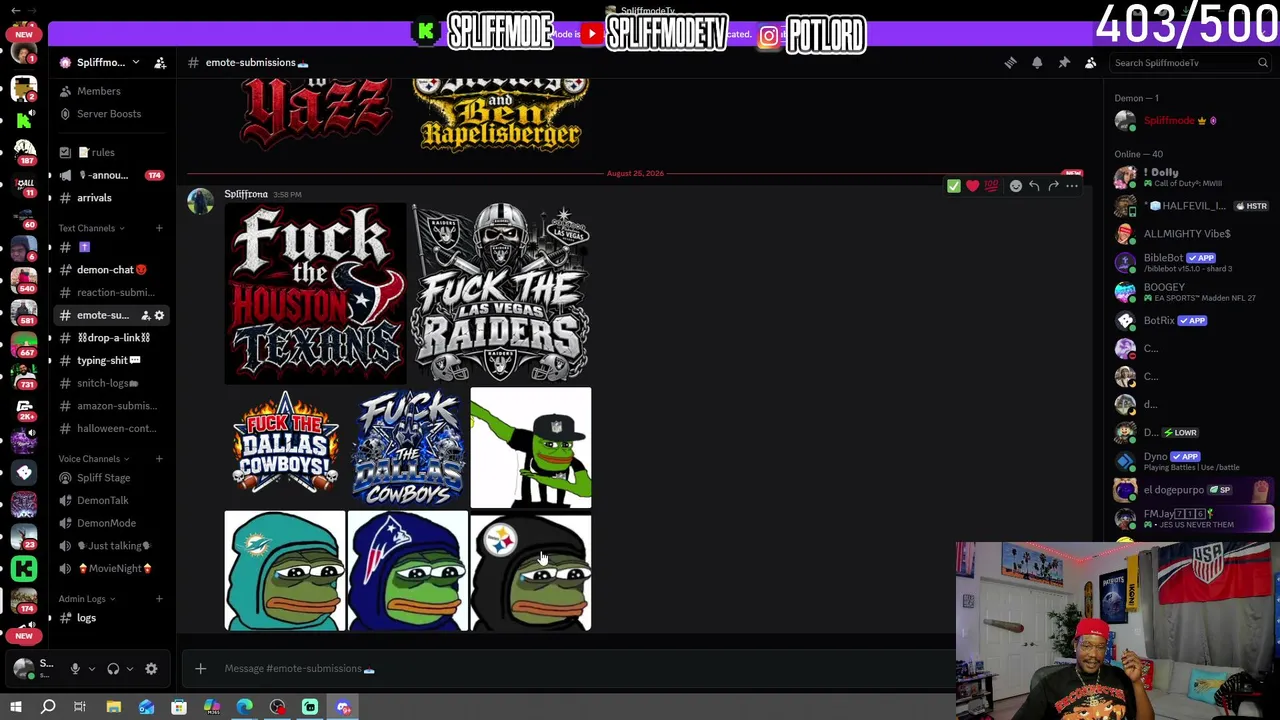The height and width of the screenshot is (720, 1280).
Task: Open the Threads panel icon
Action: click(1010, 63)
